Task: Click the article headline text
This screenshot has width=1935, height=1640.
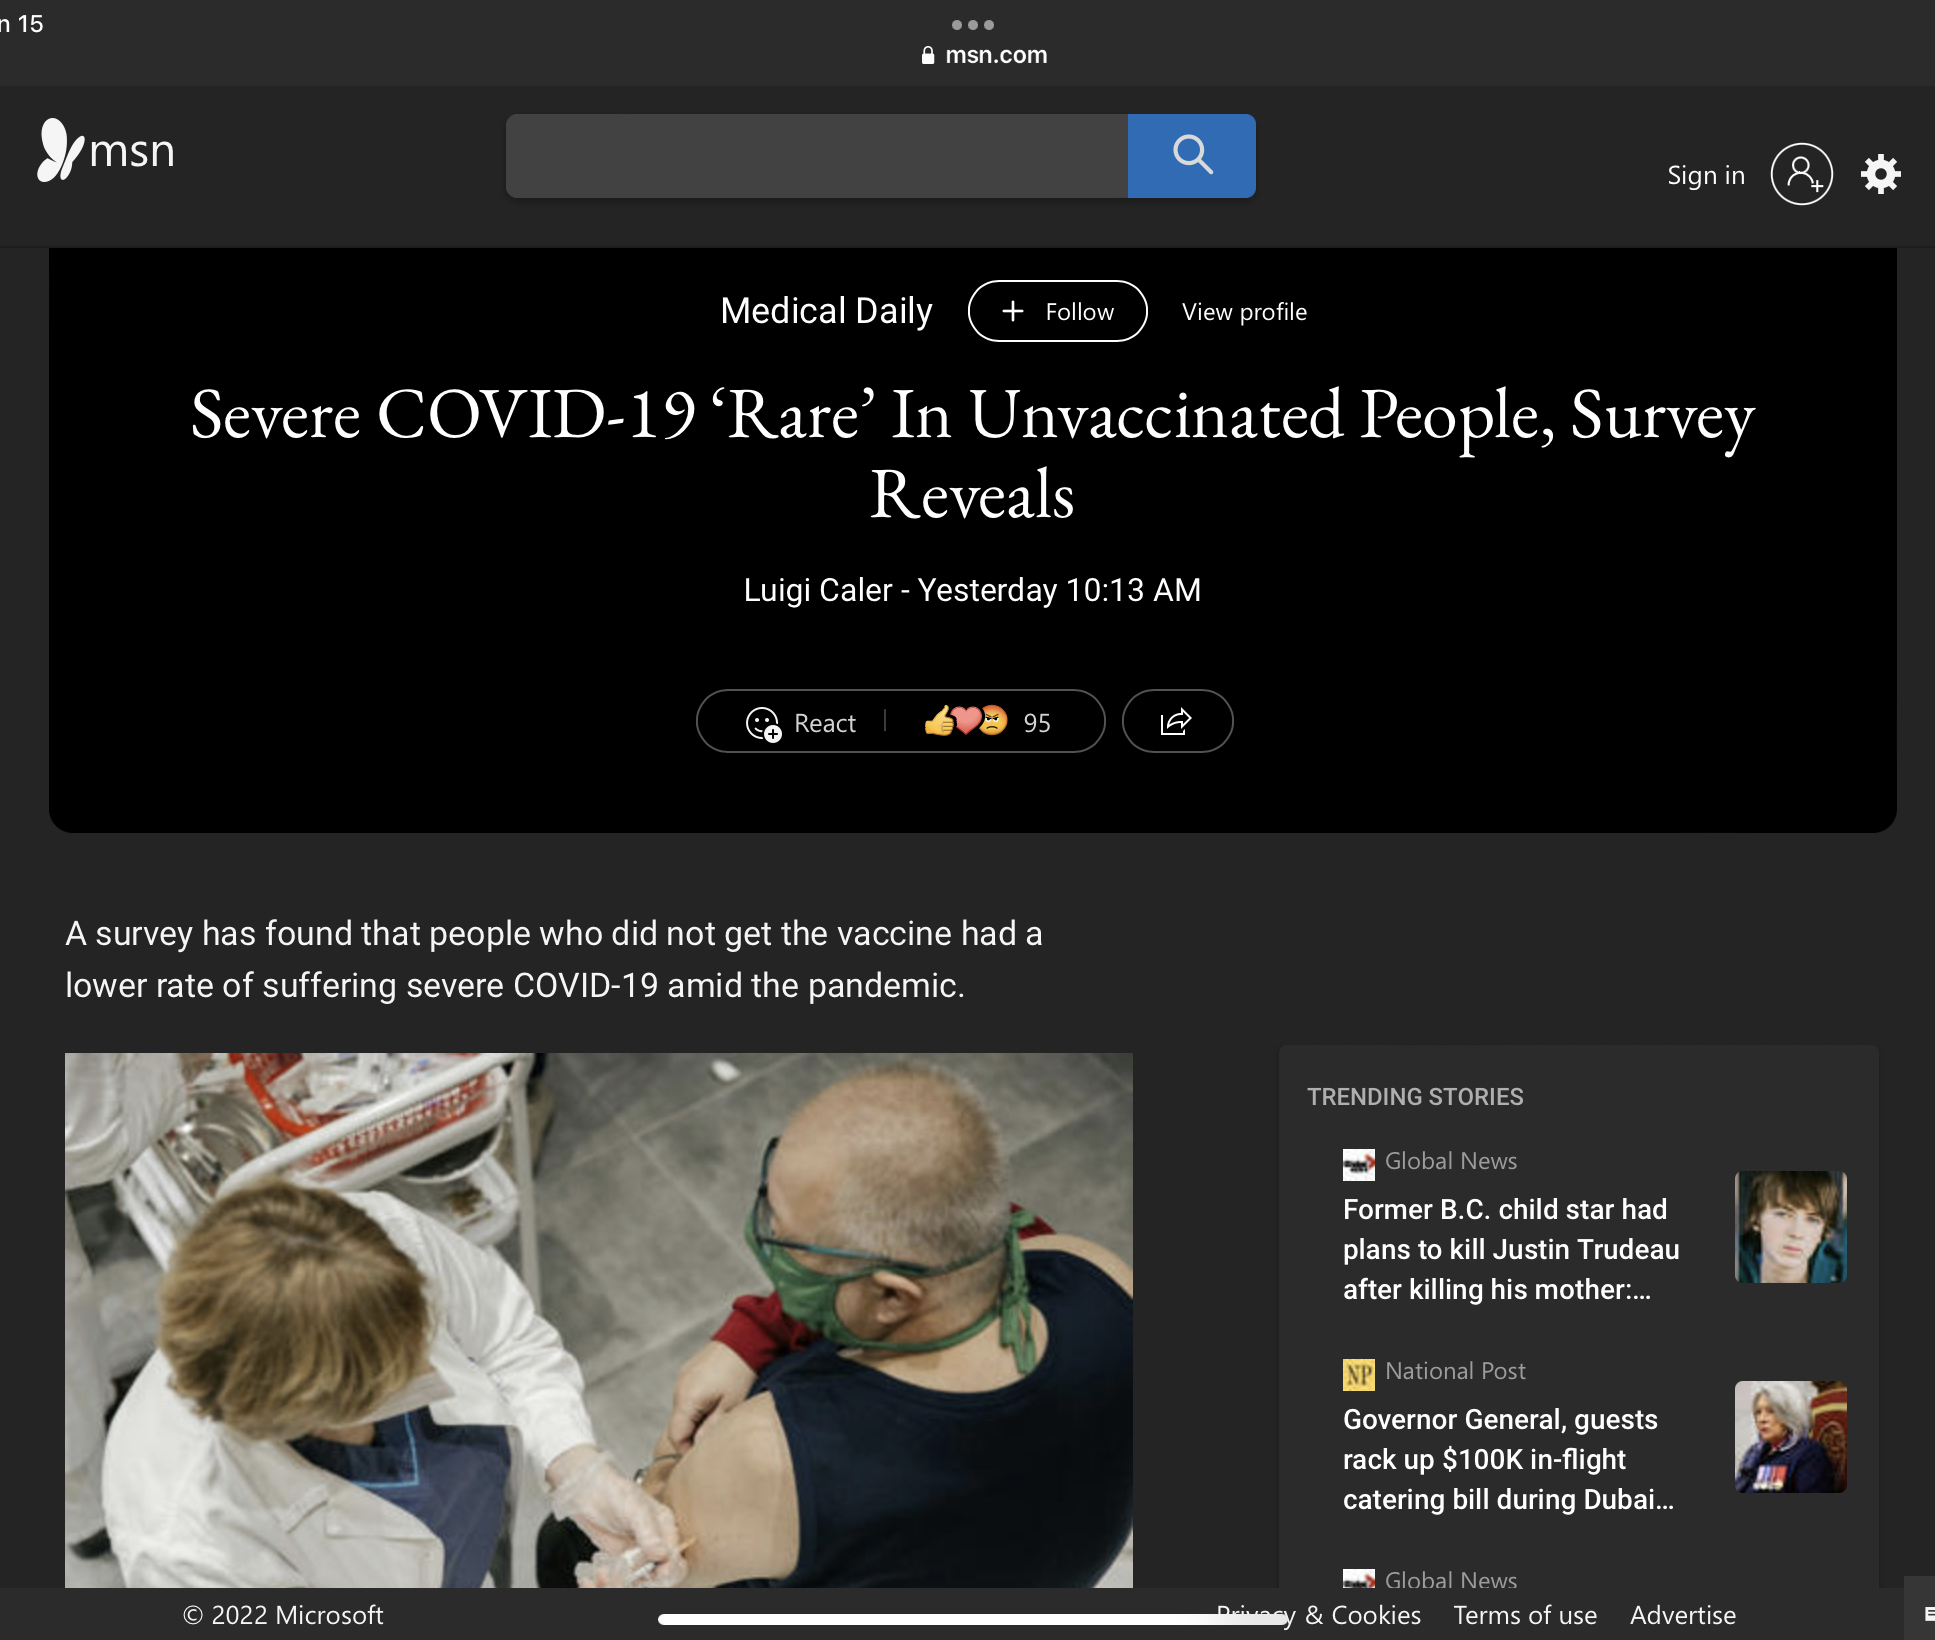Action: tap(972, 453)
